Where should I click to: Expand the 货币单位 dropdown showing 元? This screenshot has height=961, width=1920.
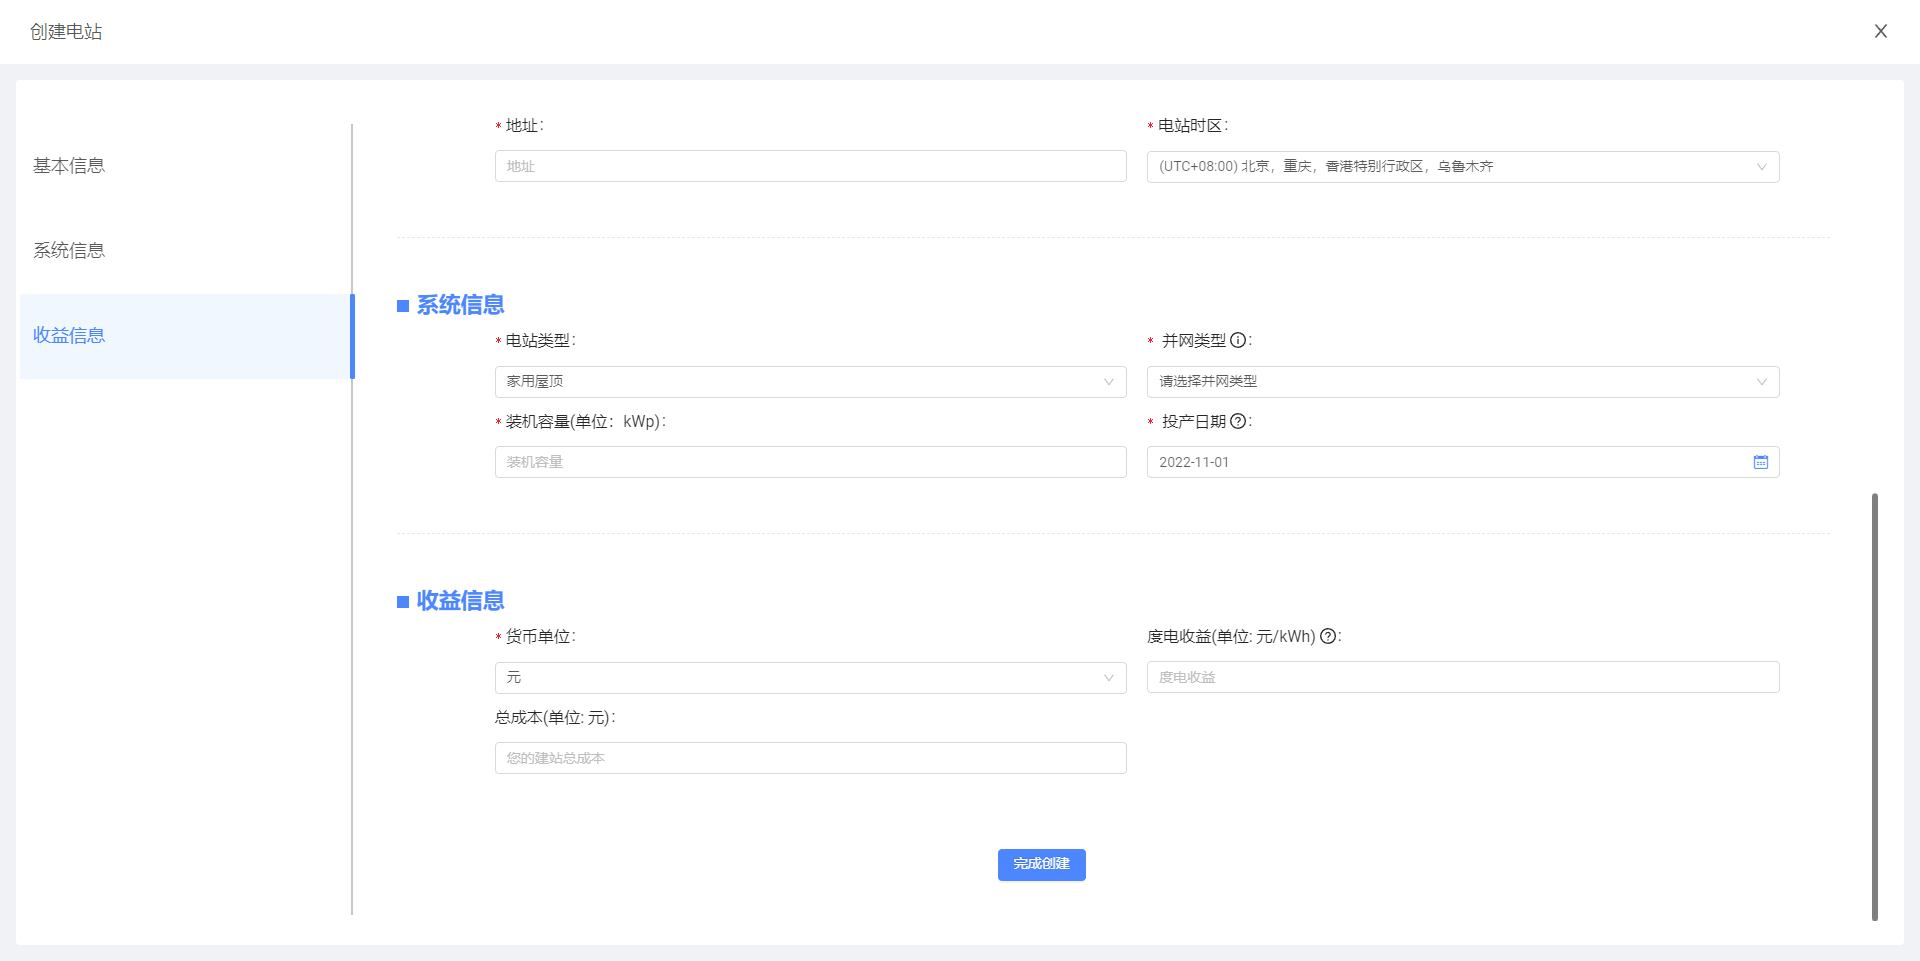[810, 678]
